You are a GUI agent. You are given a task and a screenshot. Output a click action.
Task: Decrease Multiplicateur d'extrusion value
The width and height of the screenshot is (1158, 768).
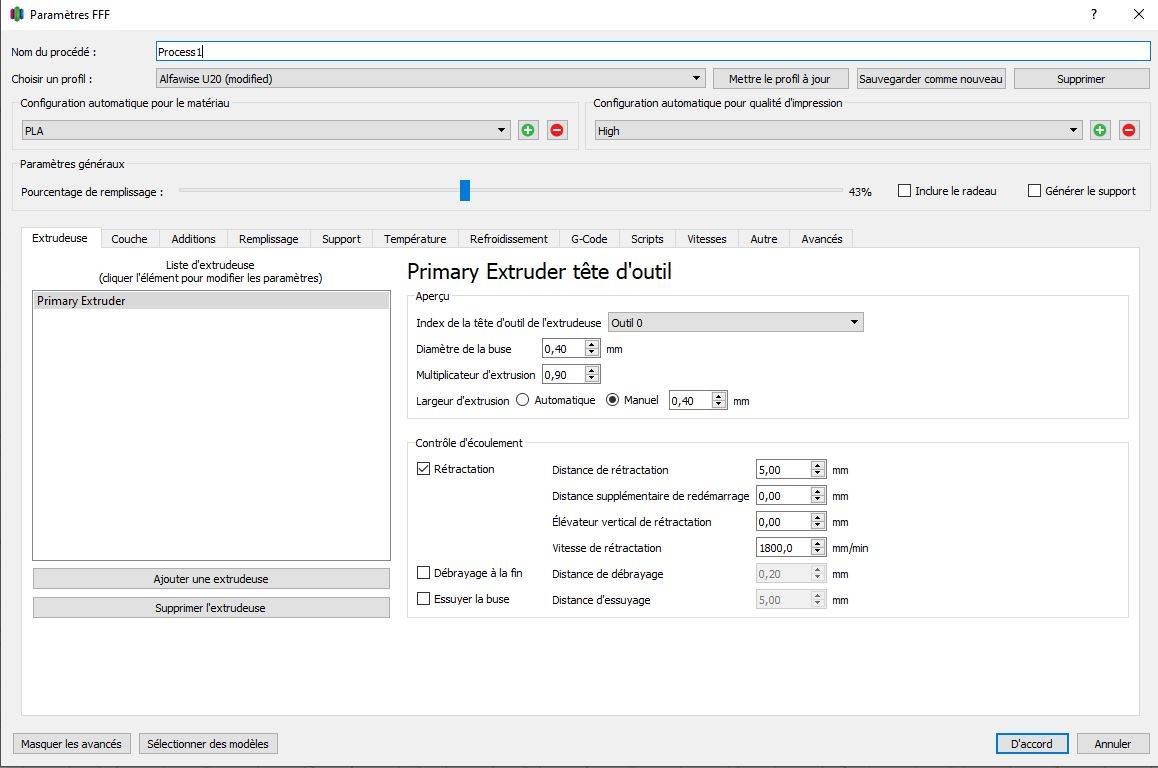[592, 379]
